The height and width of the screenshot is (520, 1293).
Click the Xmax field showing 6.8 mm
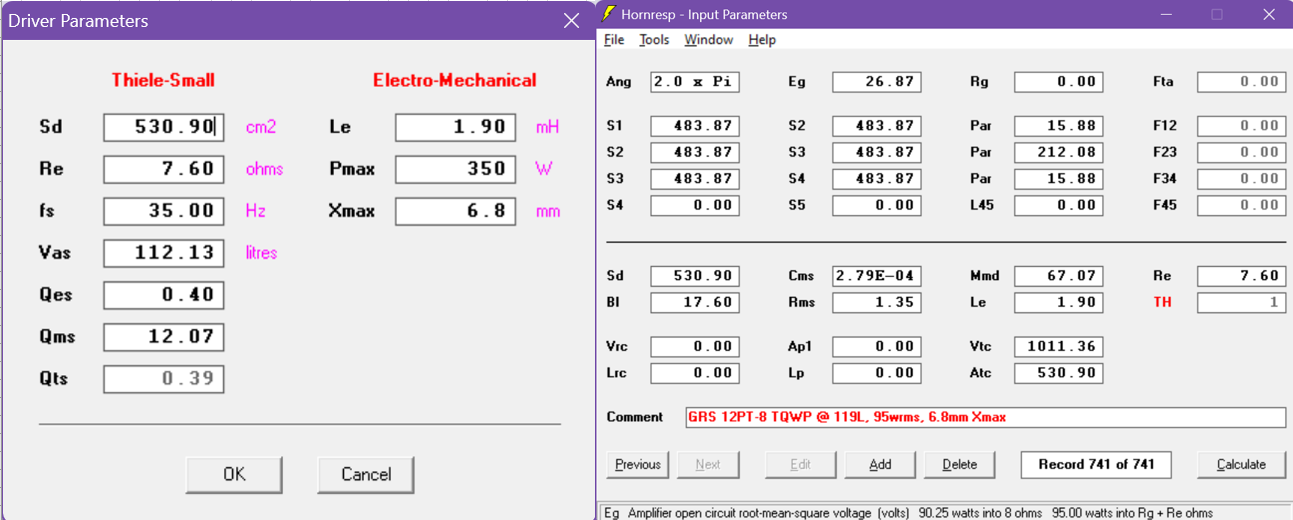456,211
